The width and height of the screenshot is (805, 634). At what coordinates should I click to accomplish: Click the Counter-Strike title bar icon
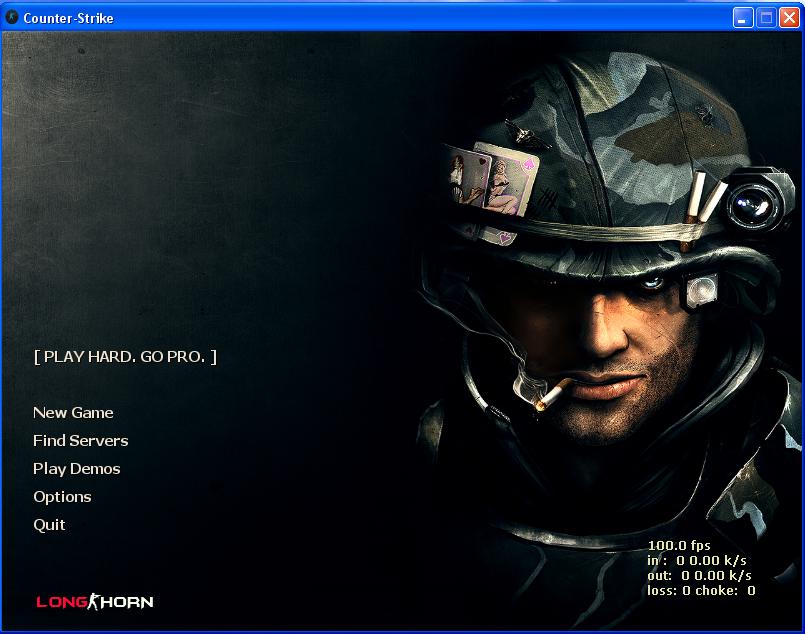(x=12, y=17)
